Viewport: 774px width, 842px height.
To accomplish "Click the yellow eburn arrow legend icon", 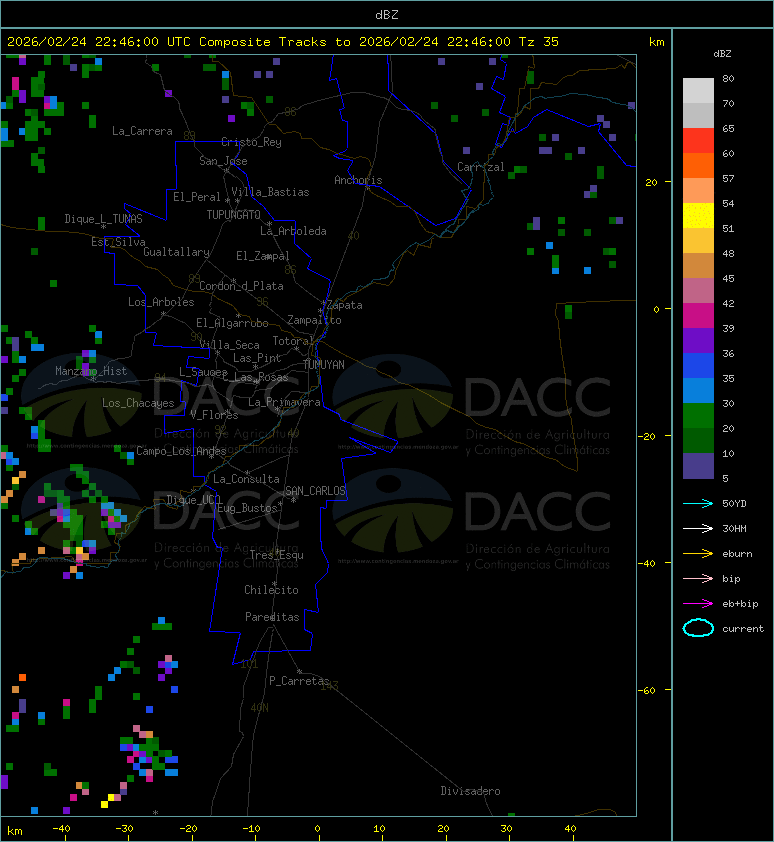I will point(698,554).
